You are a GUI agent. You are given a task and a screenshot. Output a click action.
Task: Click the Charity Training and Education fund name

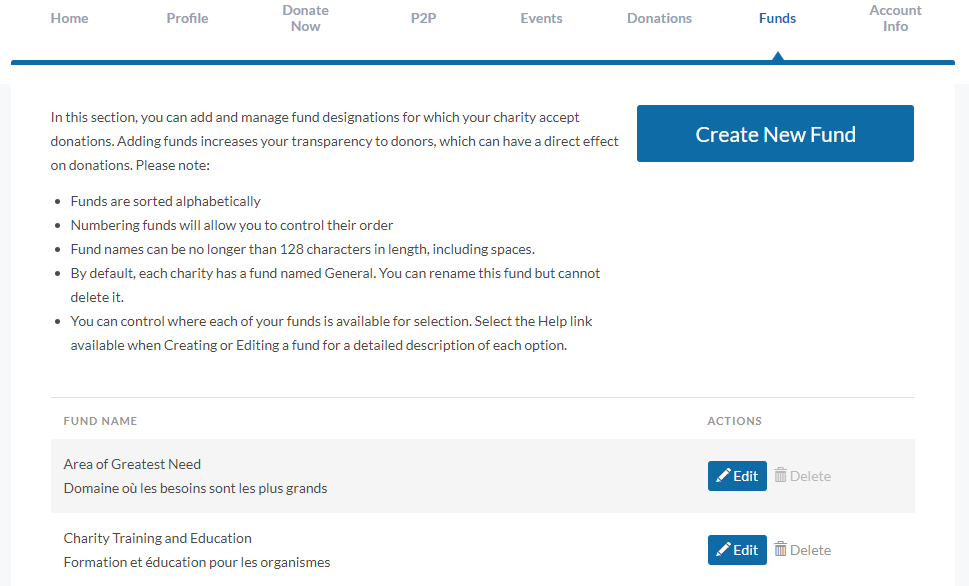click(157, 538)
